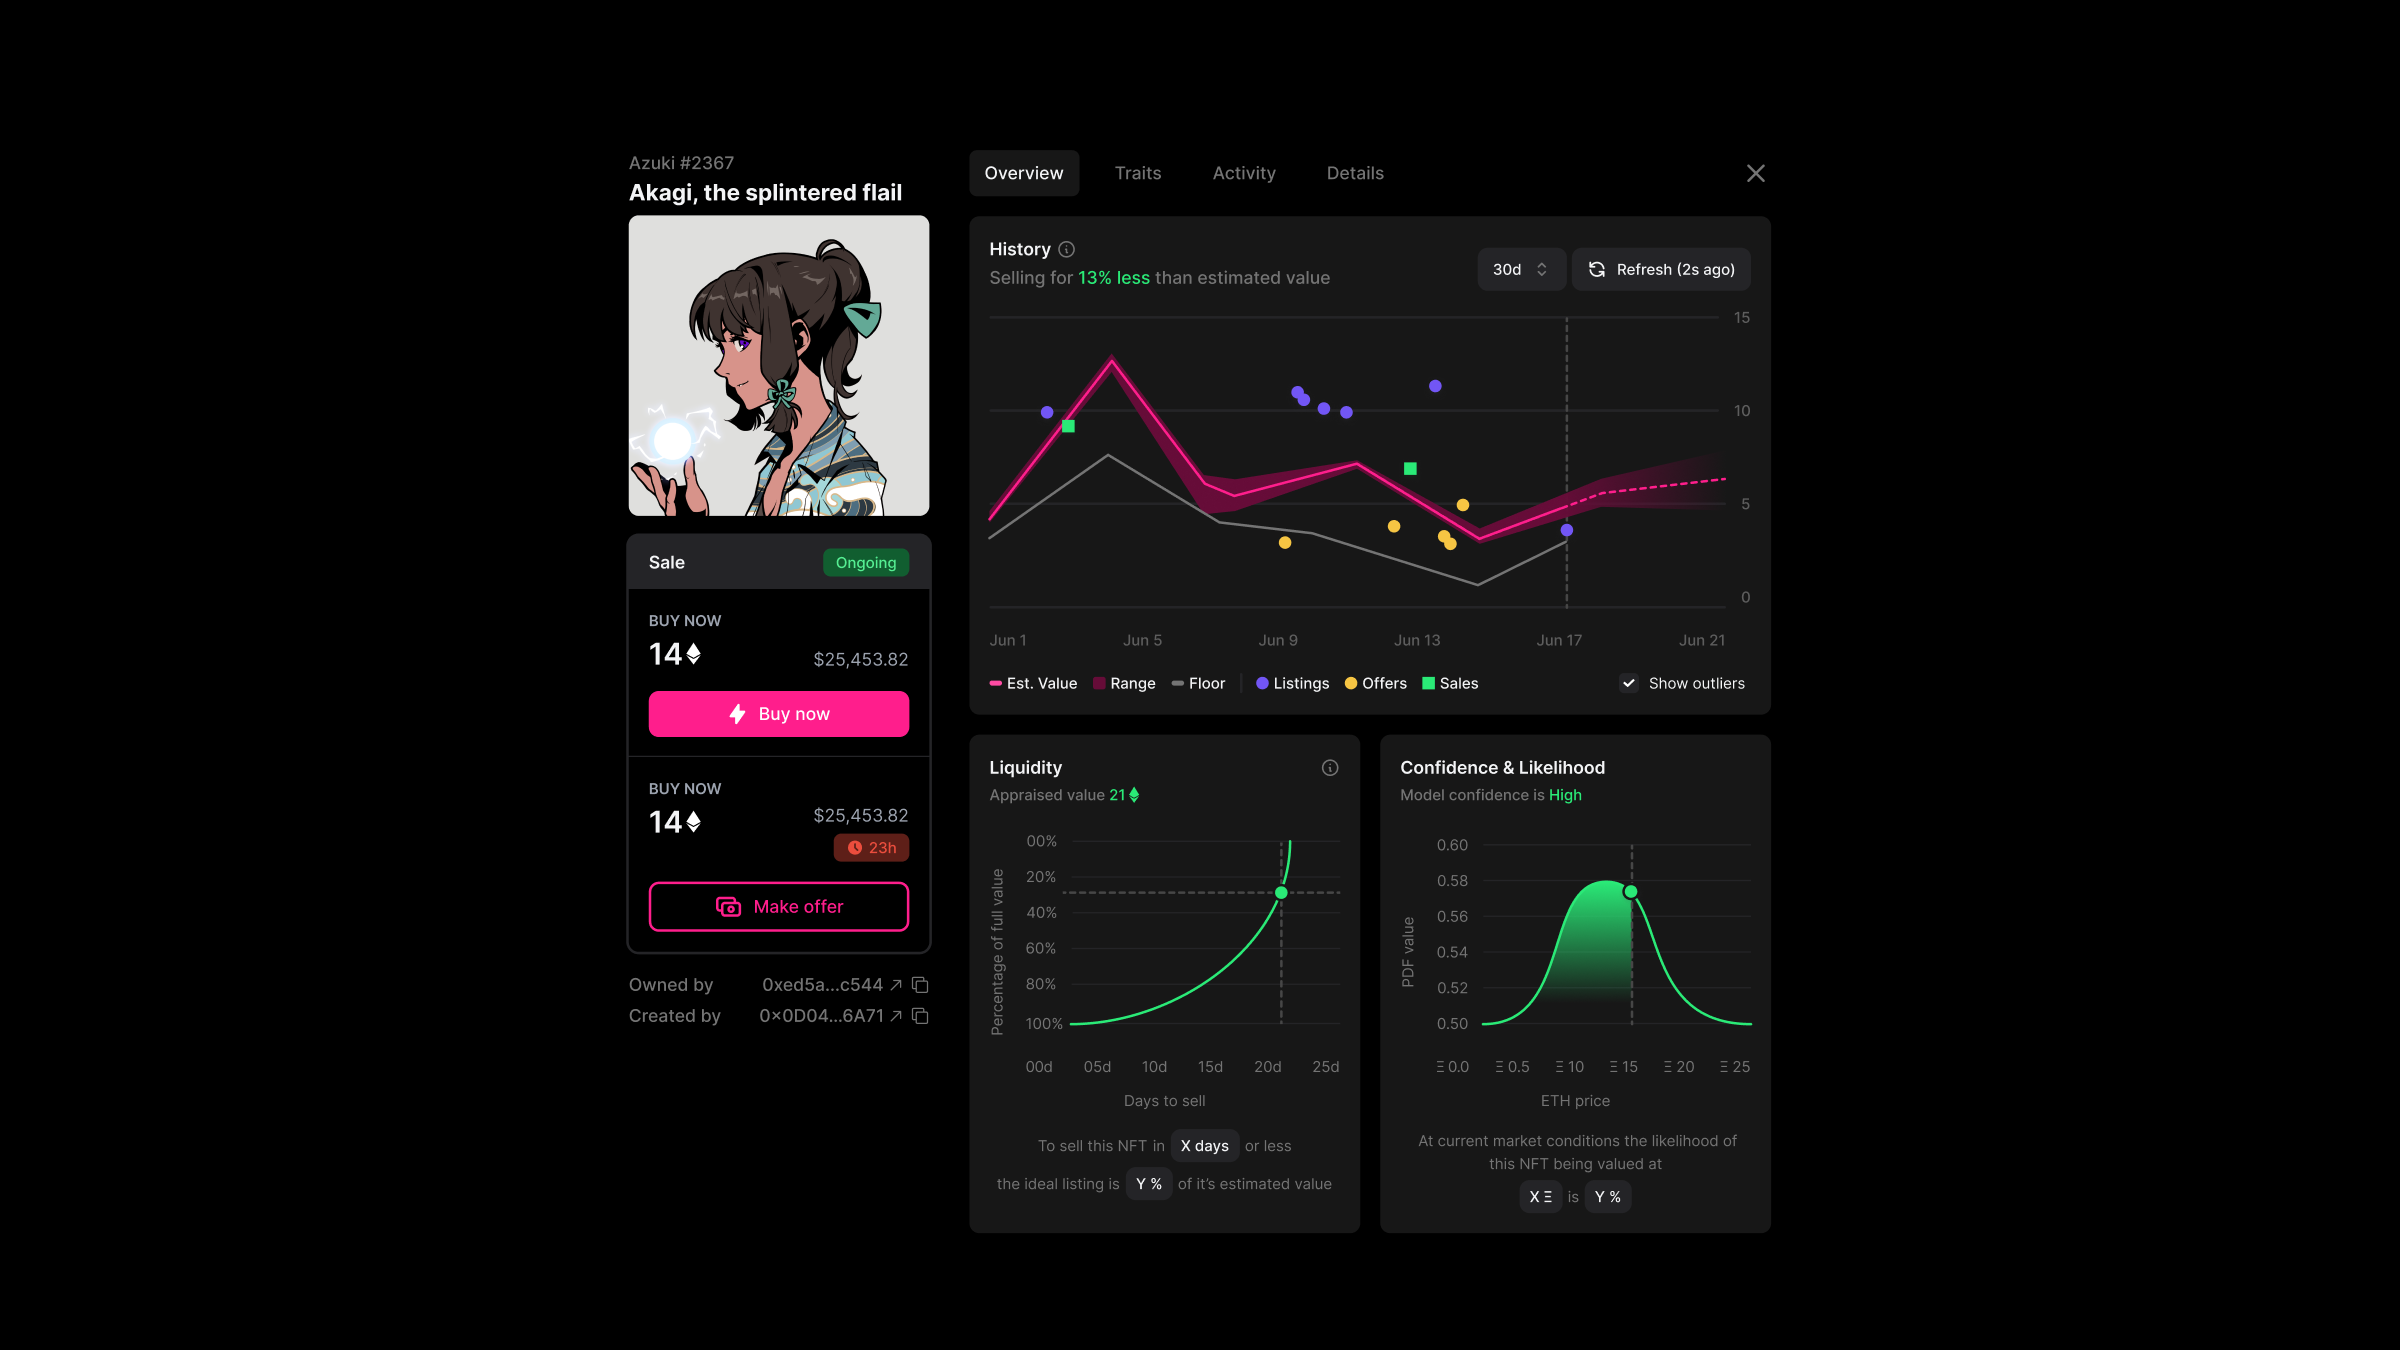Click the copy creator address icon
This screenshot has width=2400, height=1350.
pyautogui.click(x=920, y=1015)
